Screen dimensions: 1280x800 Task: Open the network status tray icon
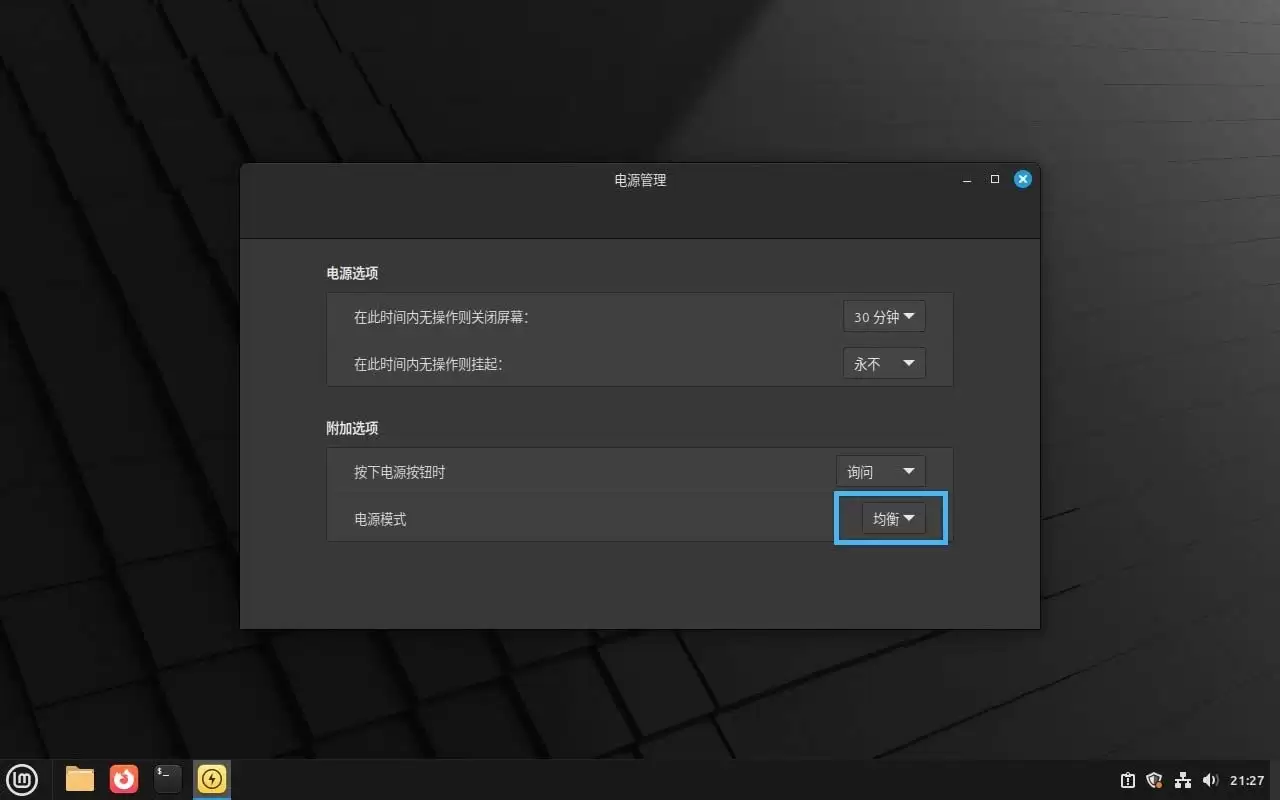(1182, 779)
